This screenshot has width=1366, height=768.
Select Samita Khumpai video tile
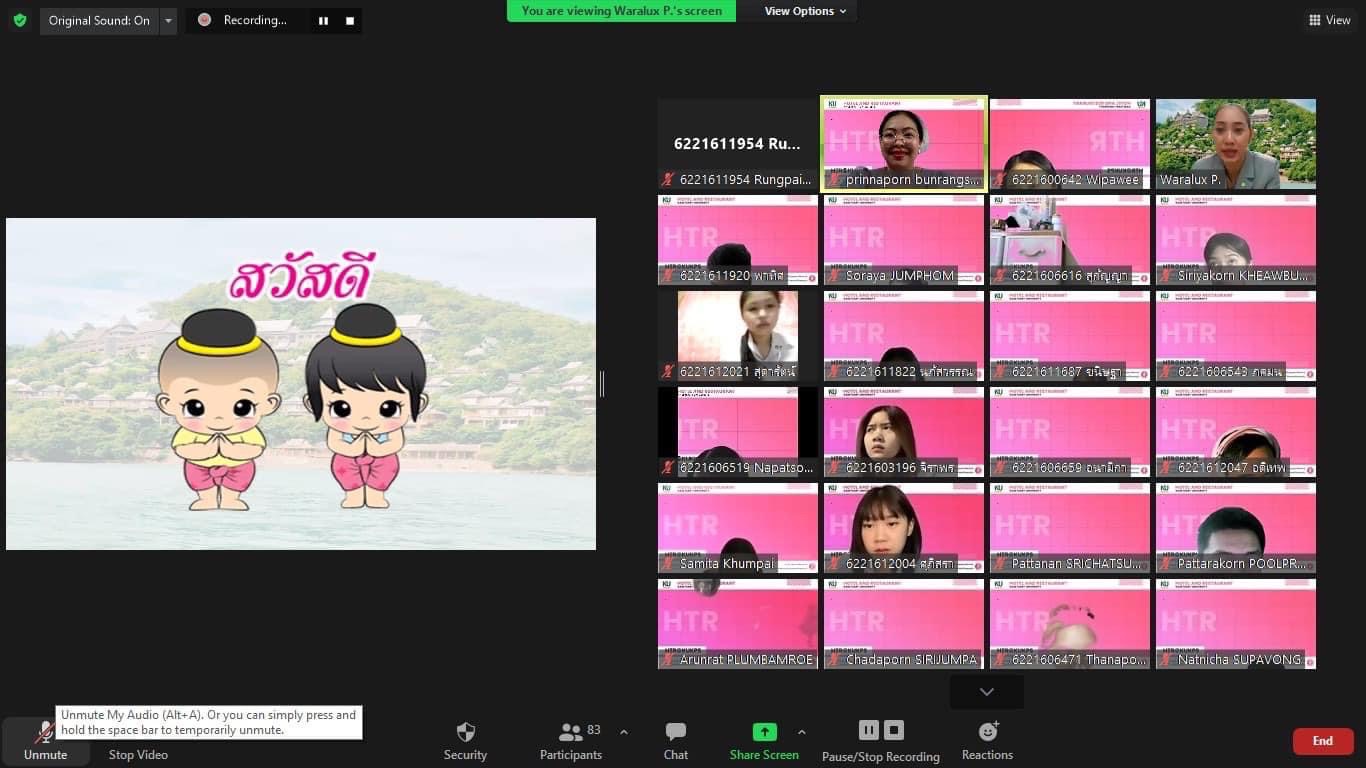tap(738, 528)
